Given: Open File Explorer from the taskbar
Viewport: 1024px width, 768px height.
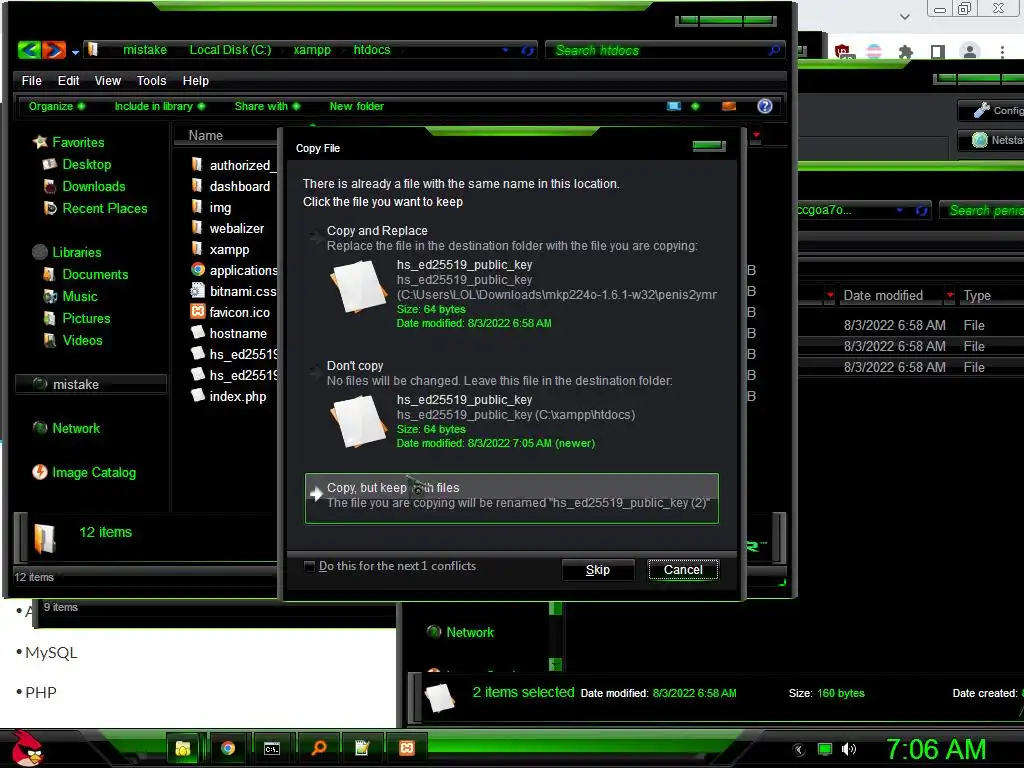Looking at the screenshot, I should (183, 748).
